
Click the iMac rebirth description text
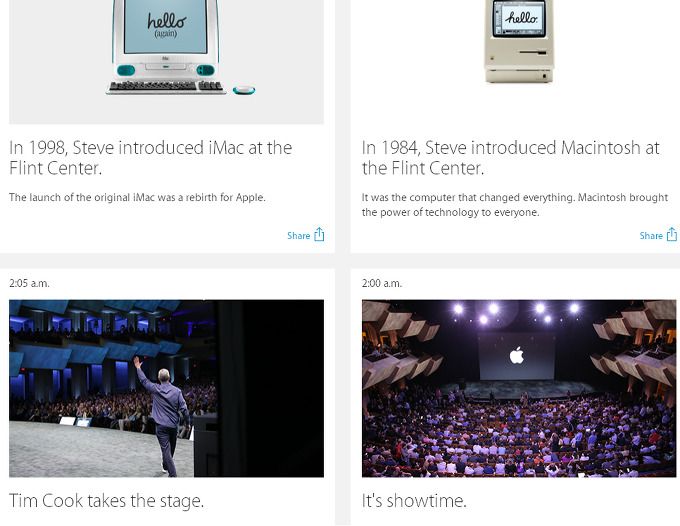137,197
